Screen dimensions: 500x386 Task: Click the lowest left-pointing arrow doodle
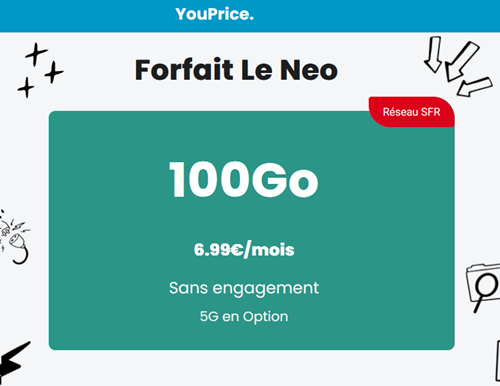(x=475, y=87)
